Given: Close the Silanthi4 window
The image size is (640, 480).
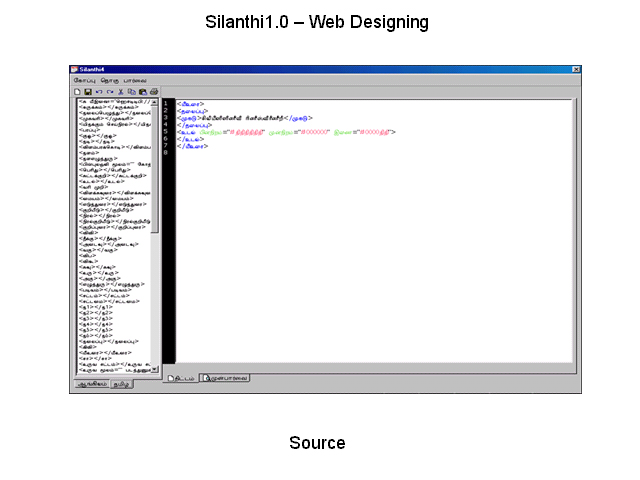Looking at the screenshot, I should pyautogui.click(x=576, y=69).
